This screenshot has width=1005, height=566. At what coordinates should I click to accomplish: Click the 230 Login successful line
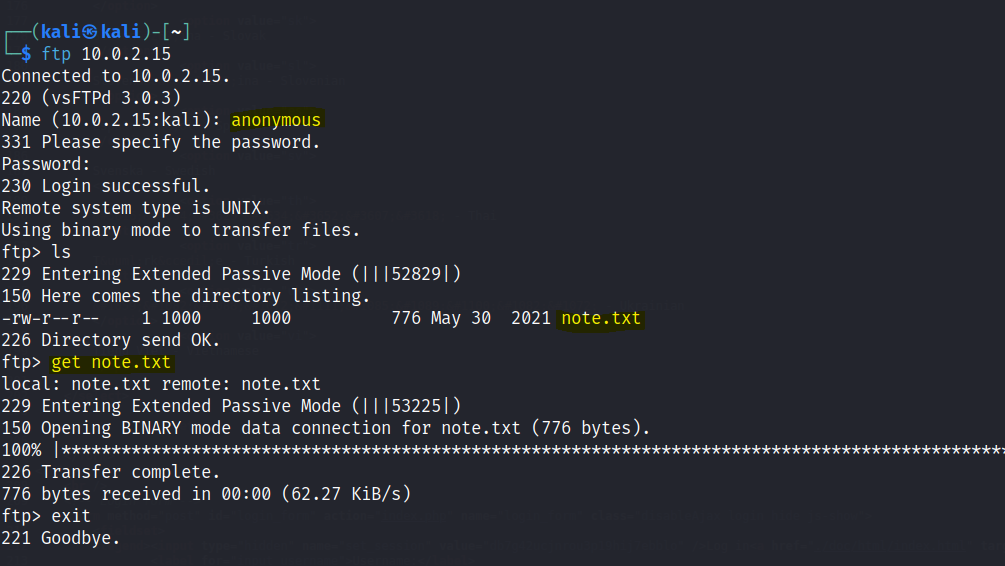106,186
